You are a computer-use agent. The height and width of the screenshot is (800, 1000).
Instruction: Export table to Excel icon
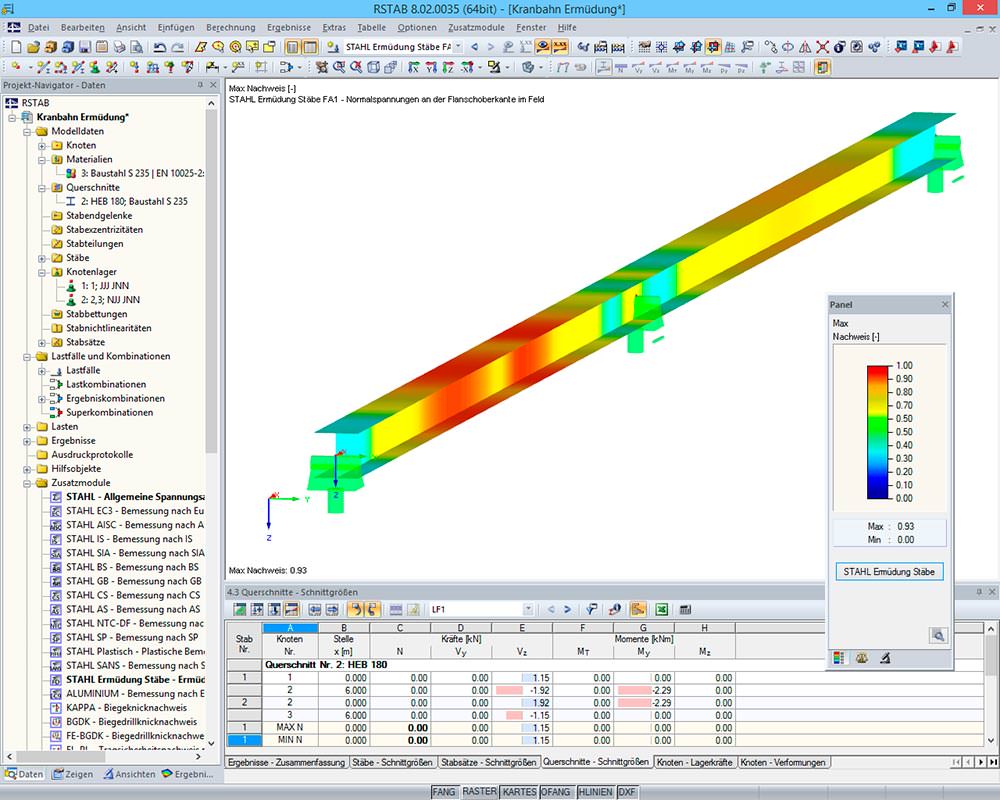pos(662,610)
